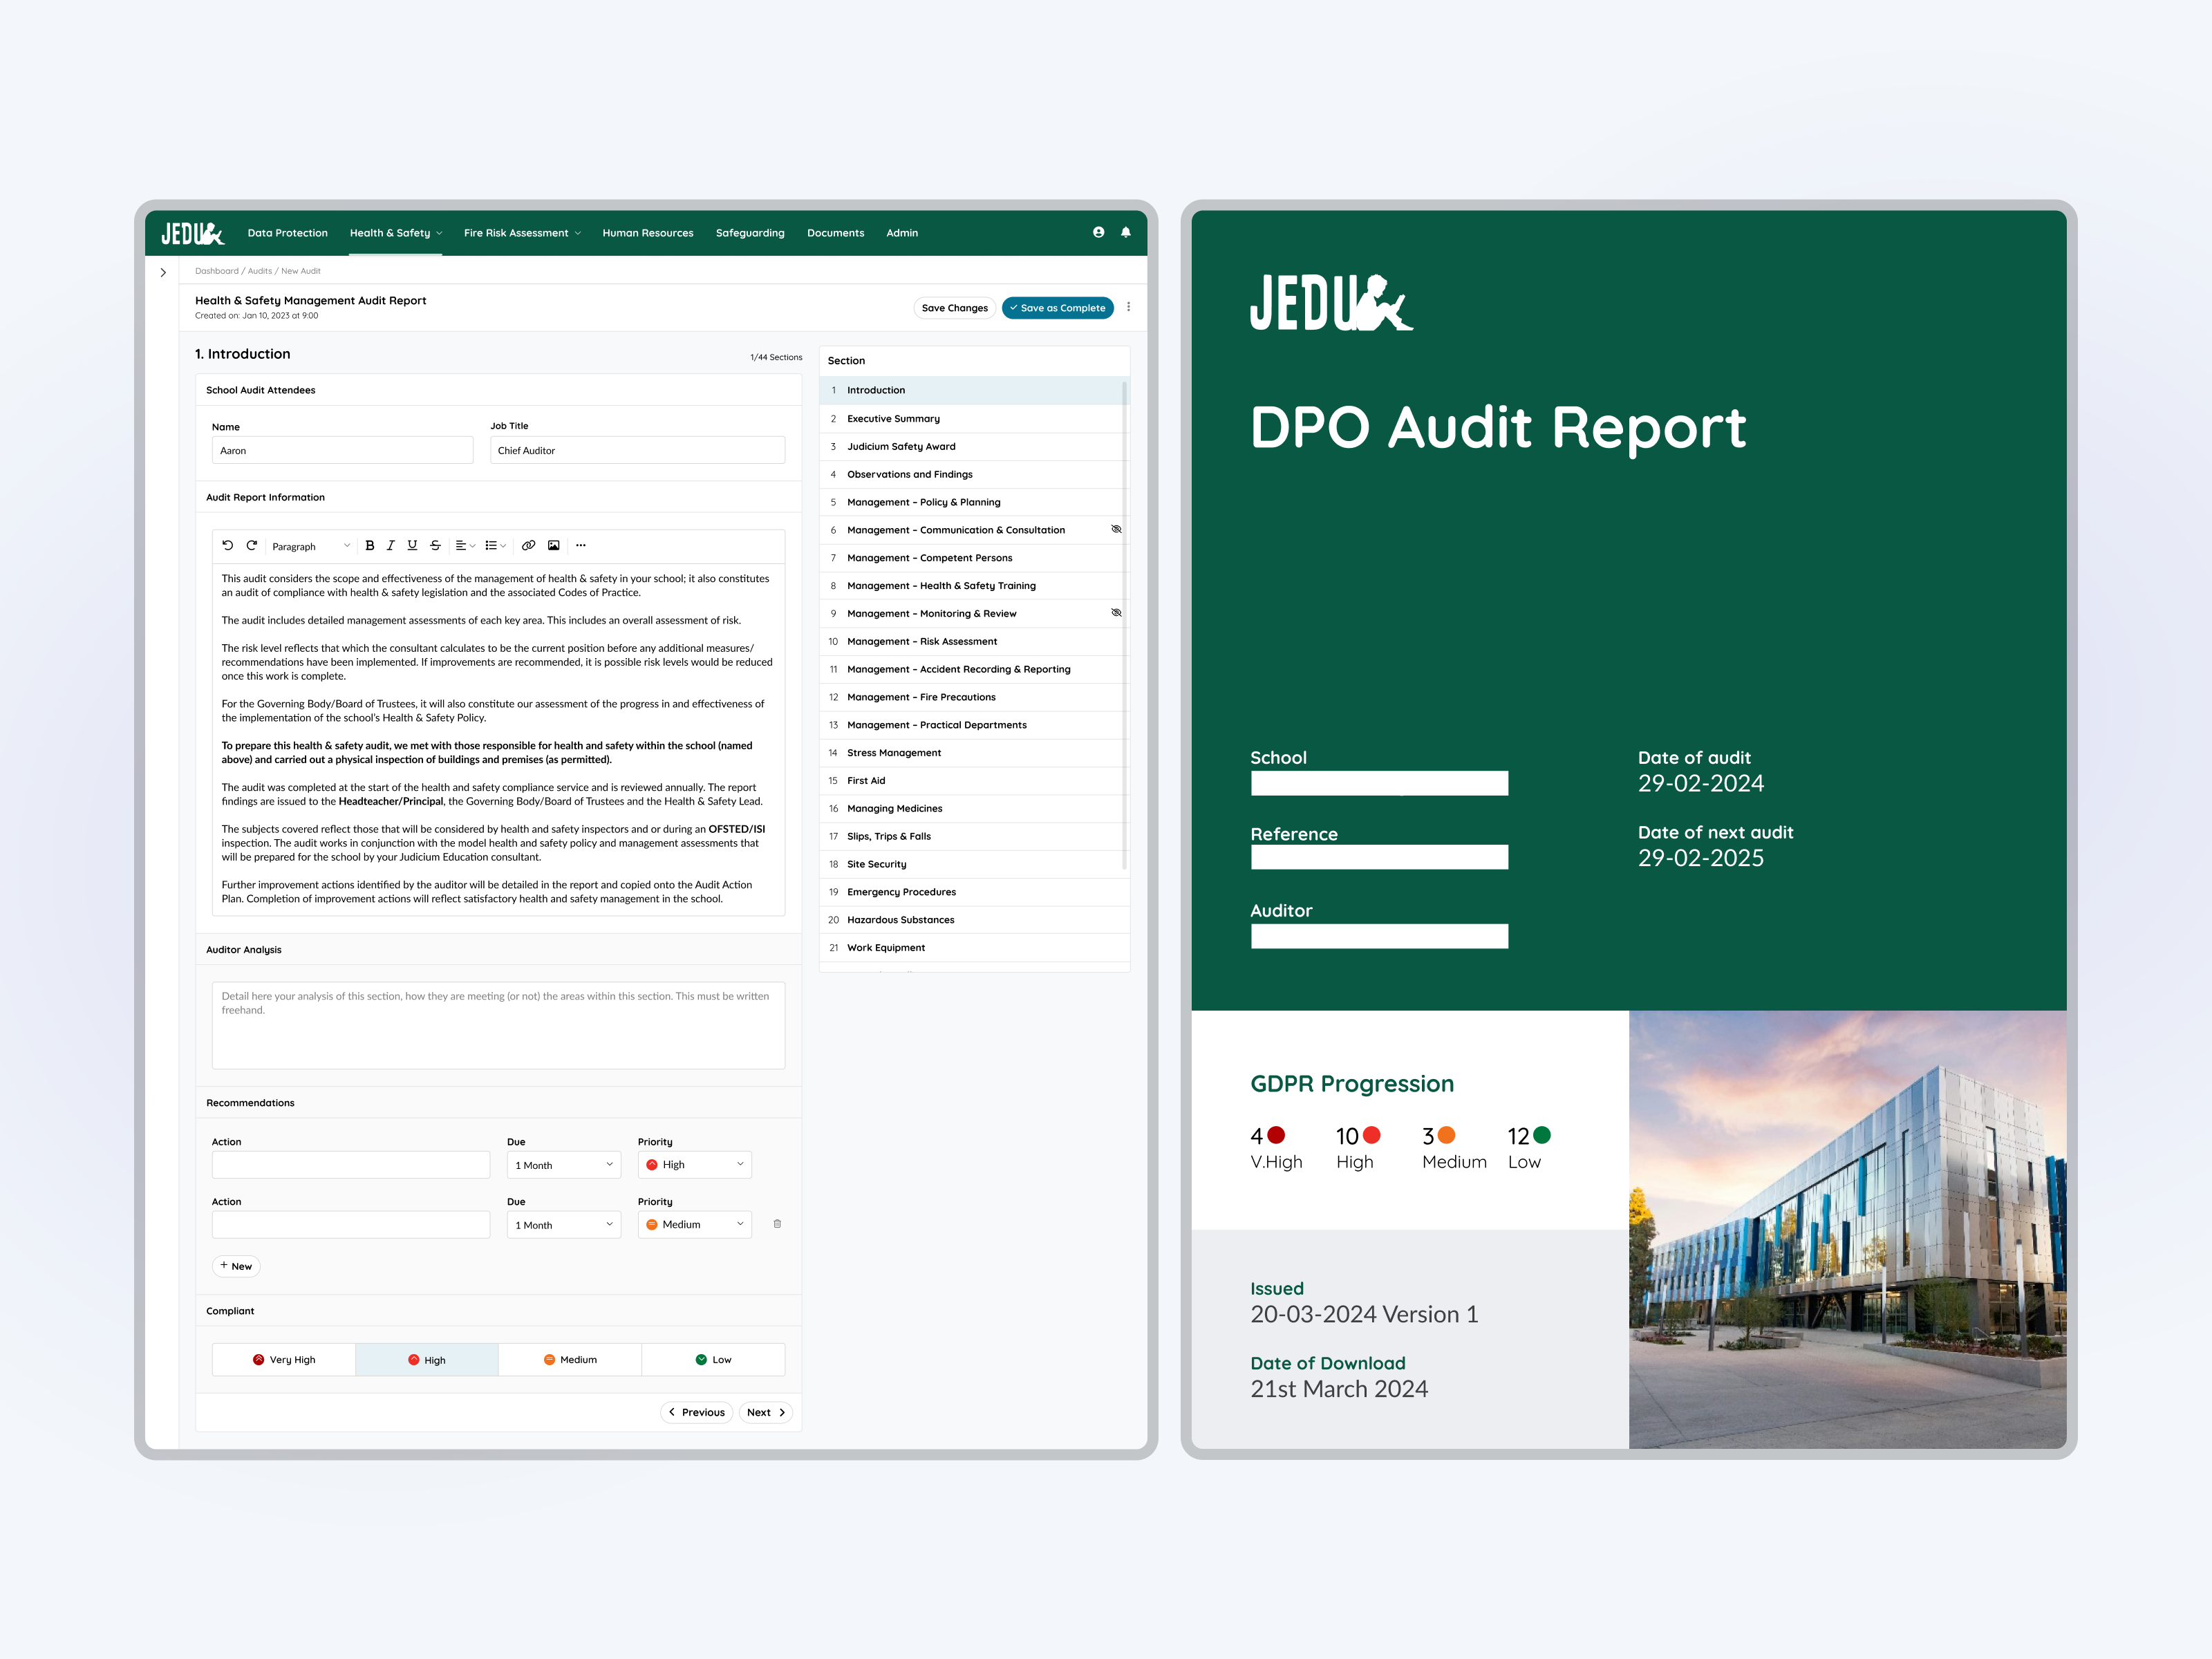Image resolution: width=2212 pixels, height=1659 pixels.
Task: Click the Auditor Analysis text area
Action: pos(498,1025)
